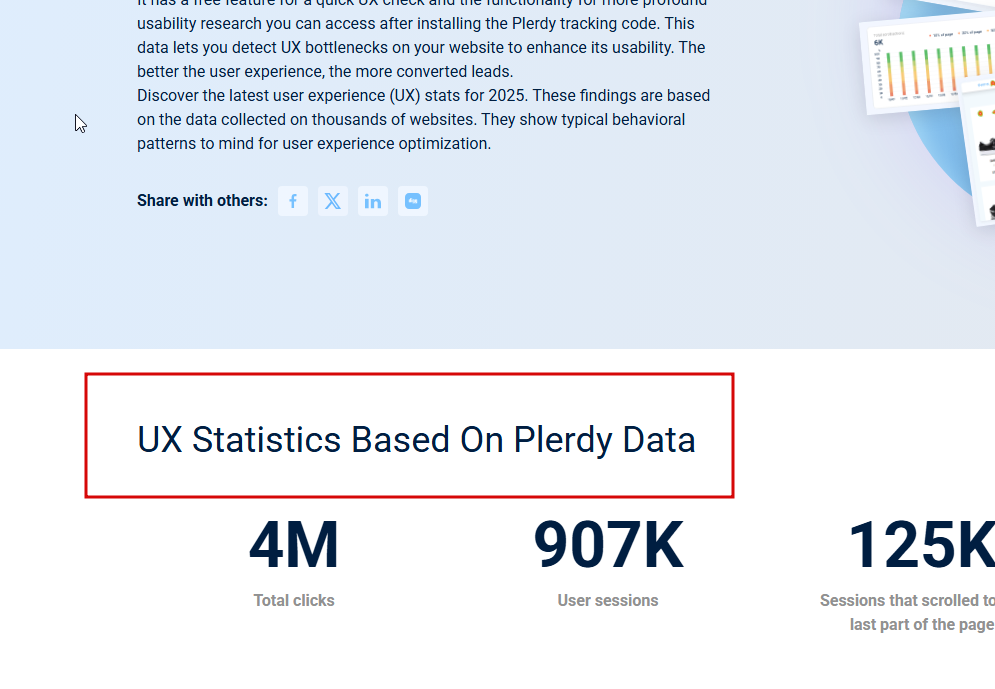Click the "Share with others:" label
The width and height of the screenshot is (995, 689).
point(202,200)
